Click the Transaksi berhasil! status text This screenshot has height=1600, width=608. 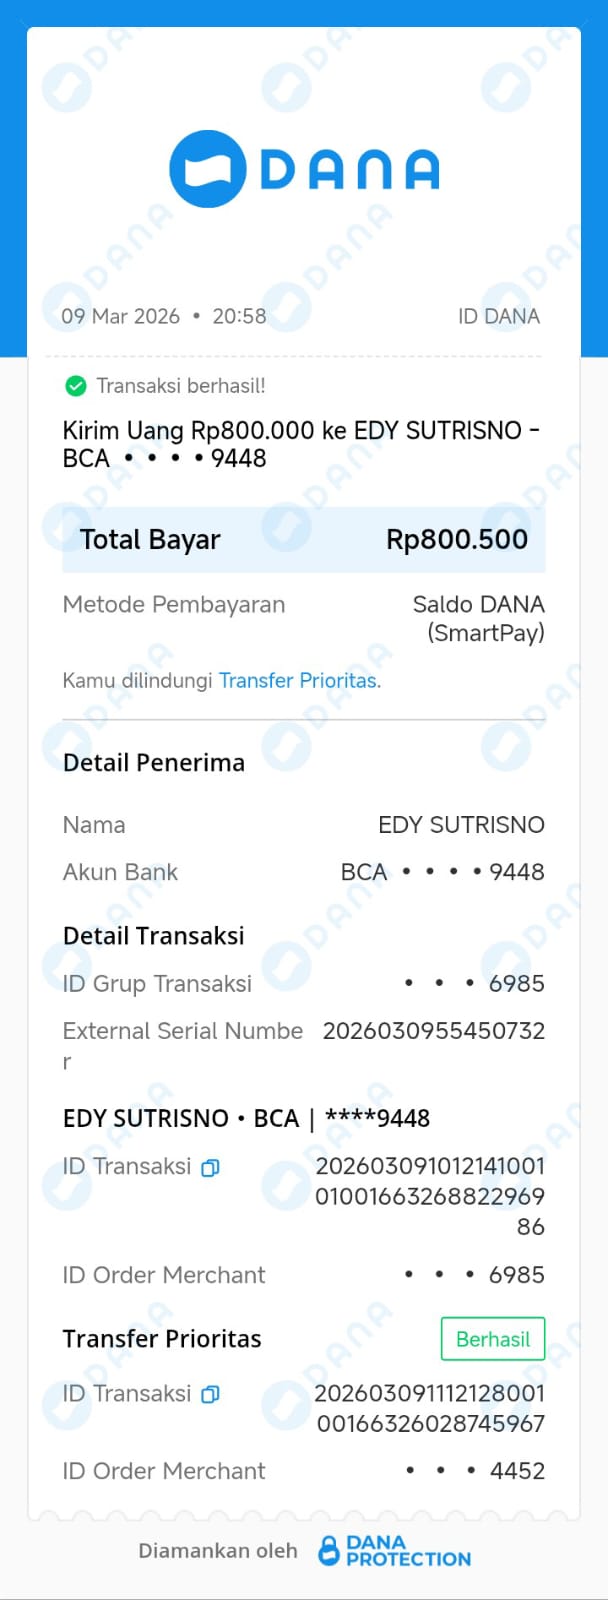tap(181, 386)
